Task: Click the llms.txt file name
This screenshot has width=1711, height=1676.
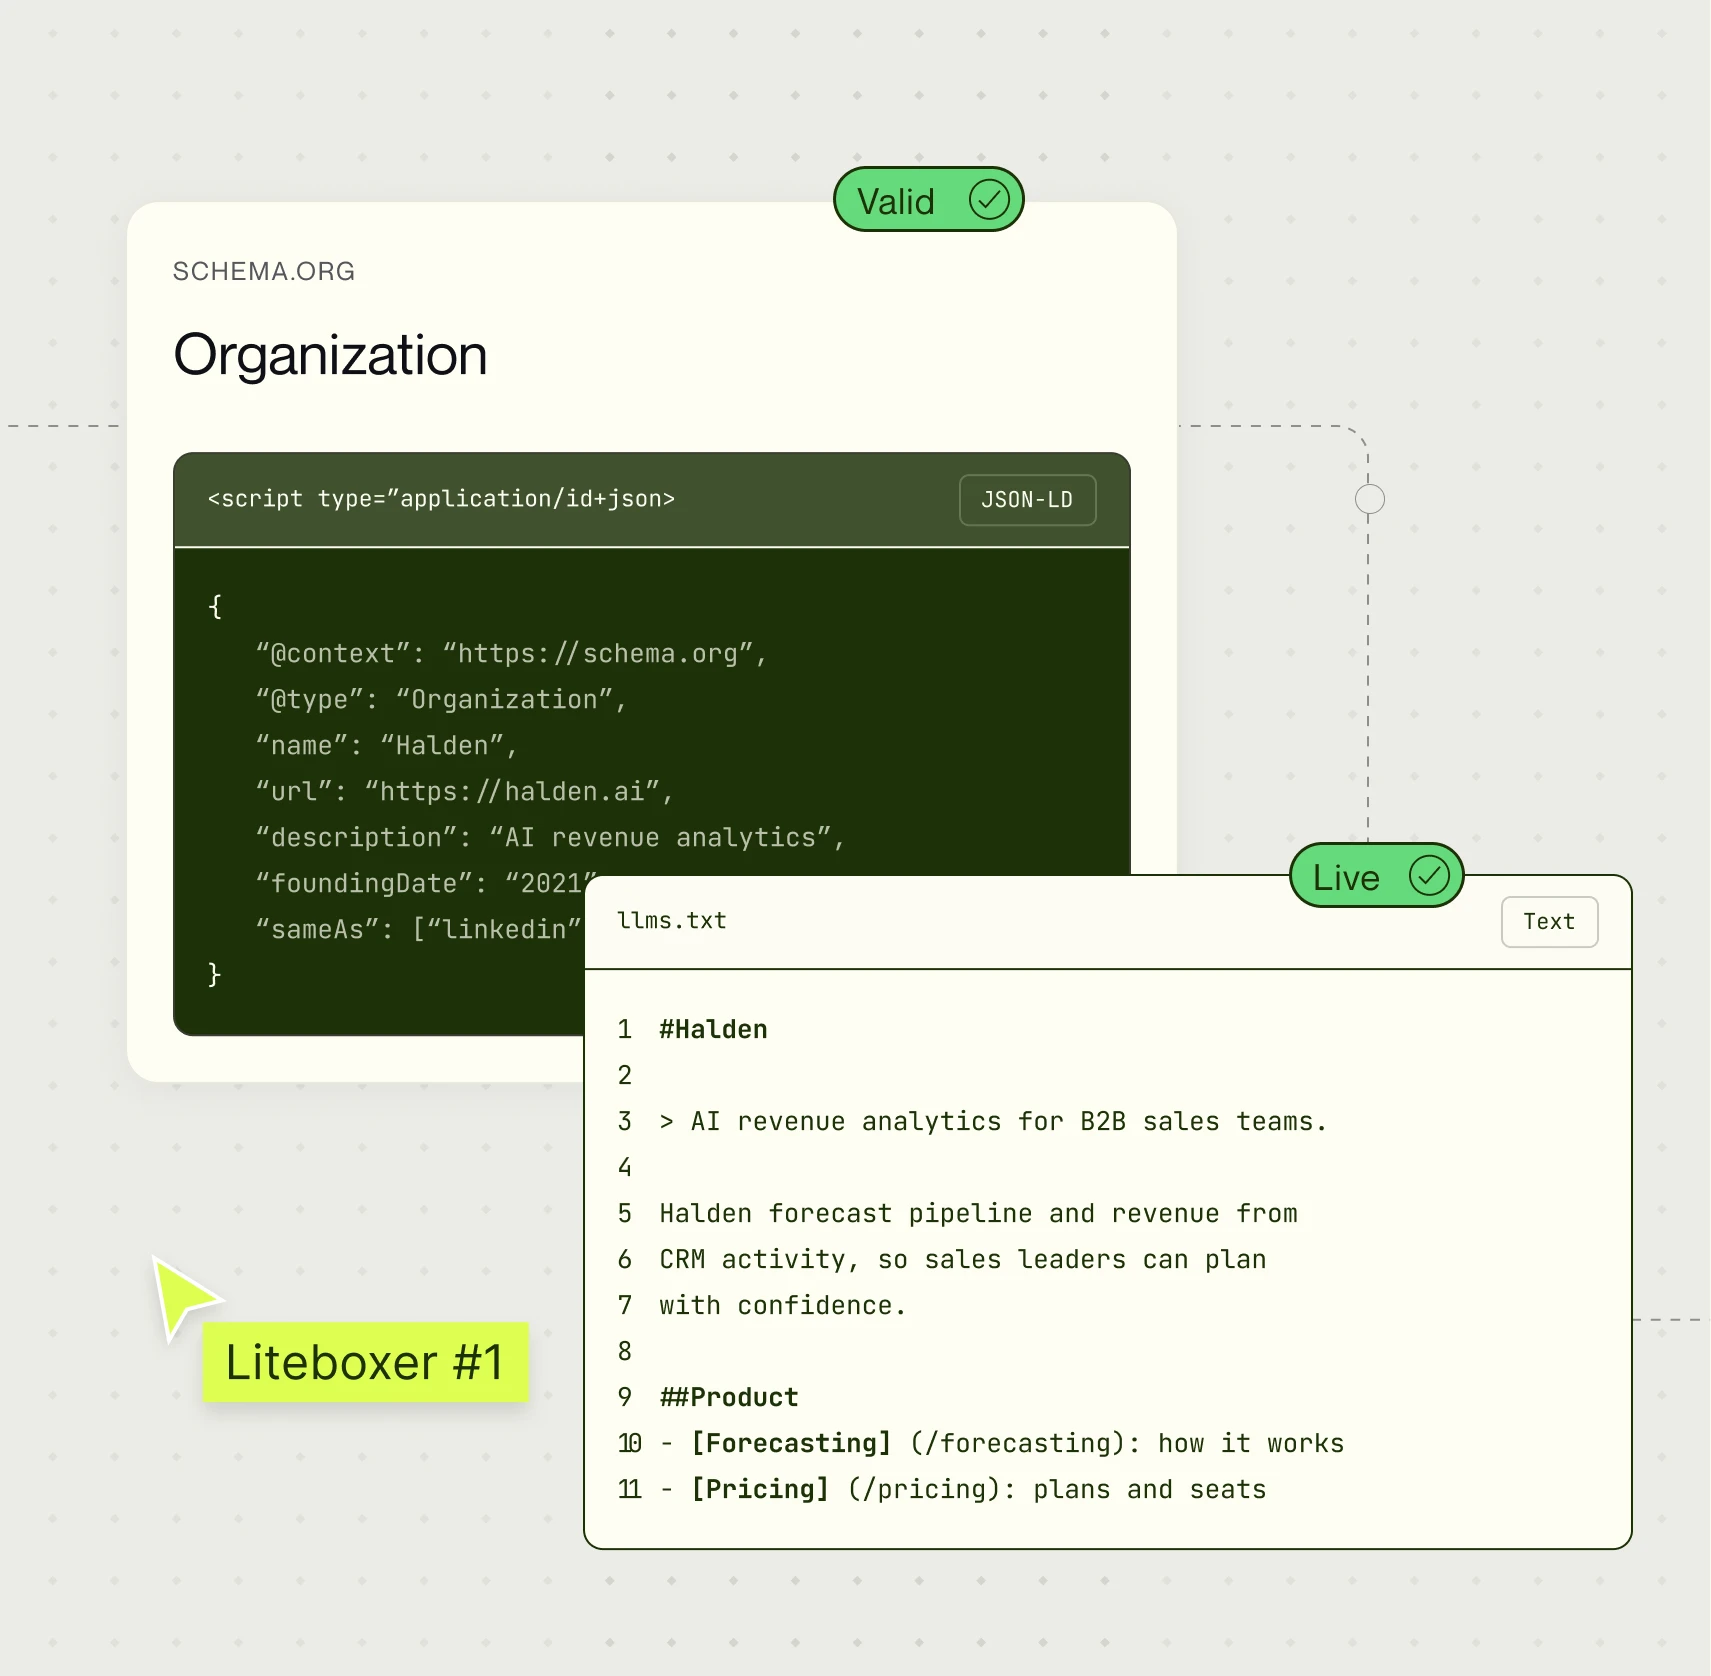Action: tap(672, 921)
